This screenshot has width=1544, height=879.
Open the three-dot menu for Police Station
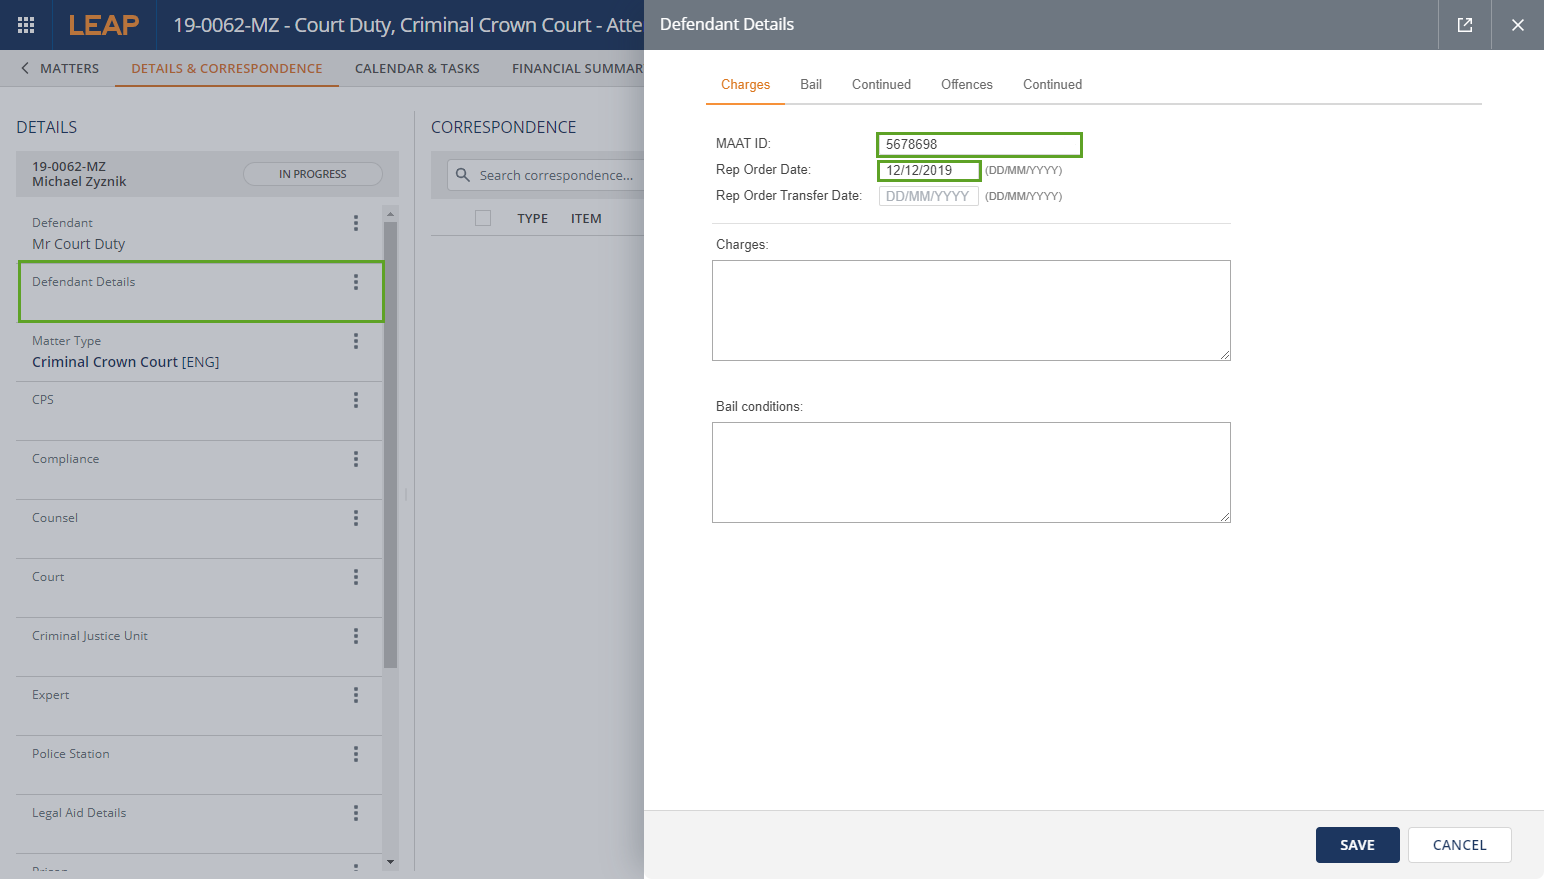(x=355, y=754)
